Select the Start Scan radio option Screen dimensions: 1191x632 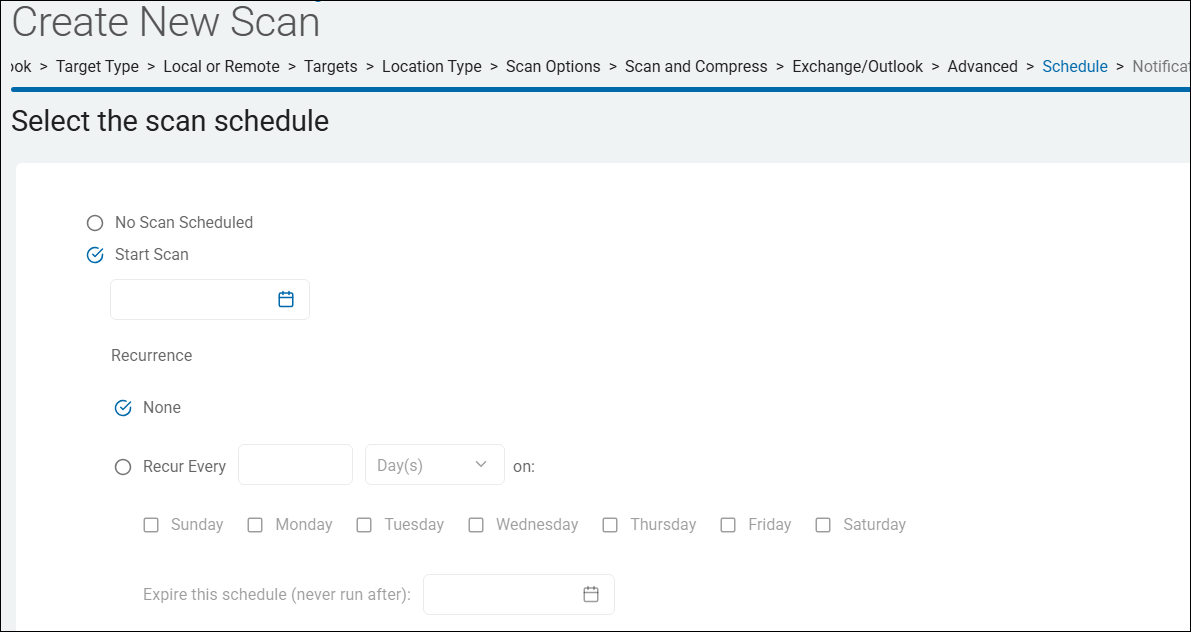95,255
